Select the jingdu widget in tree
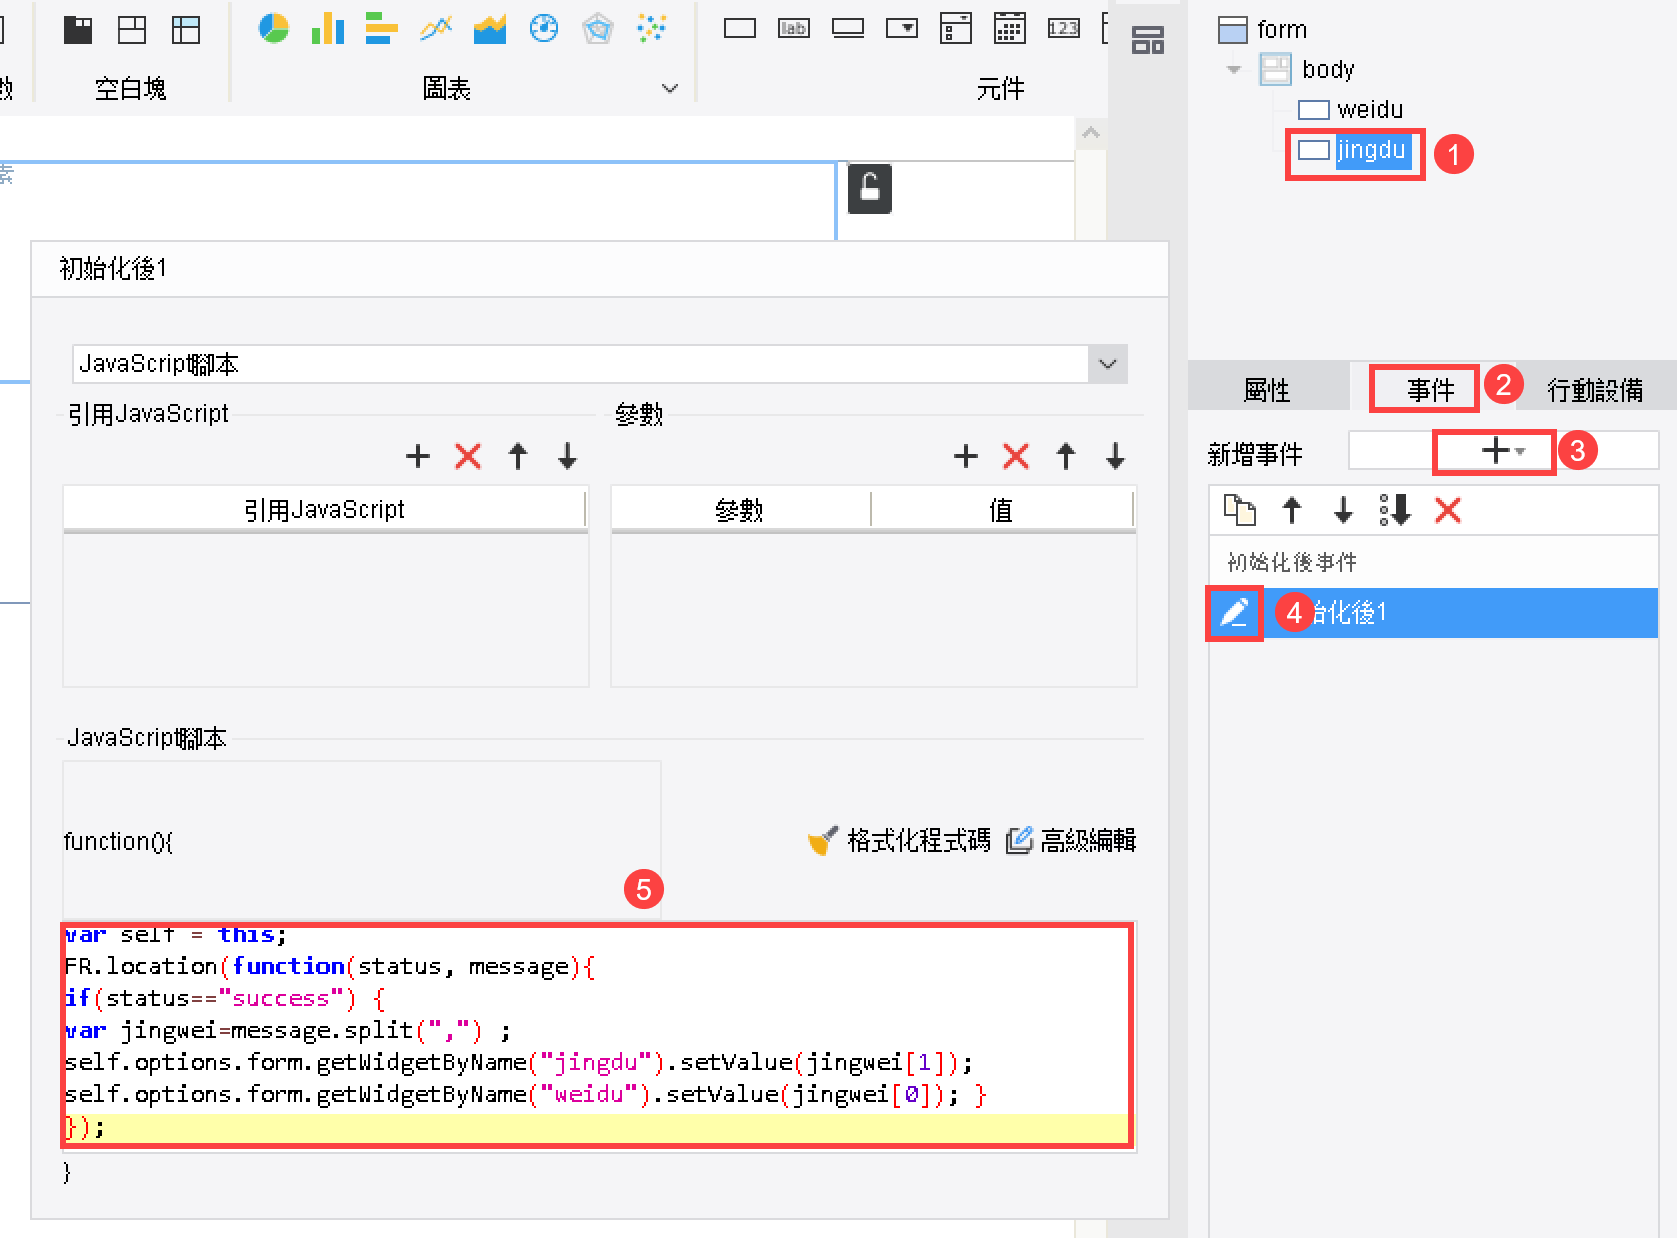 pos(1354,150)
